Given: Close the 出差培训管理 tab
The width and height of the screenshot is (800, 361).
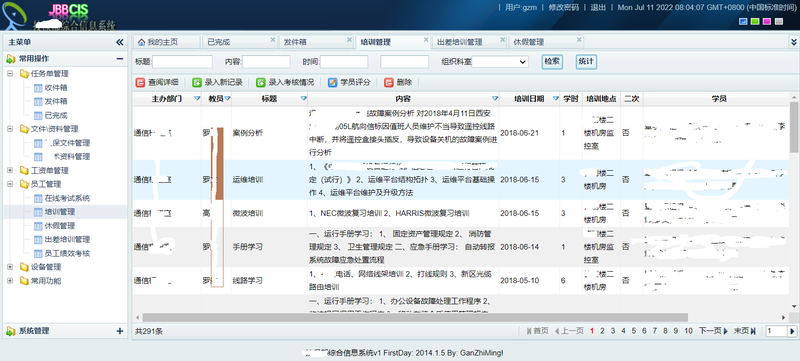Looking at the screenshot, I should pos(503,39).
